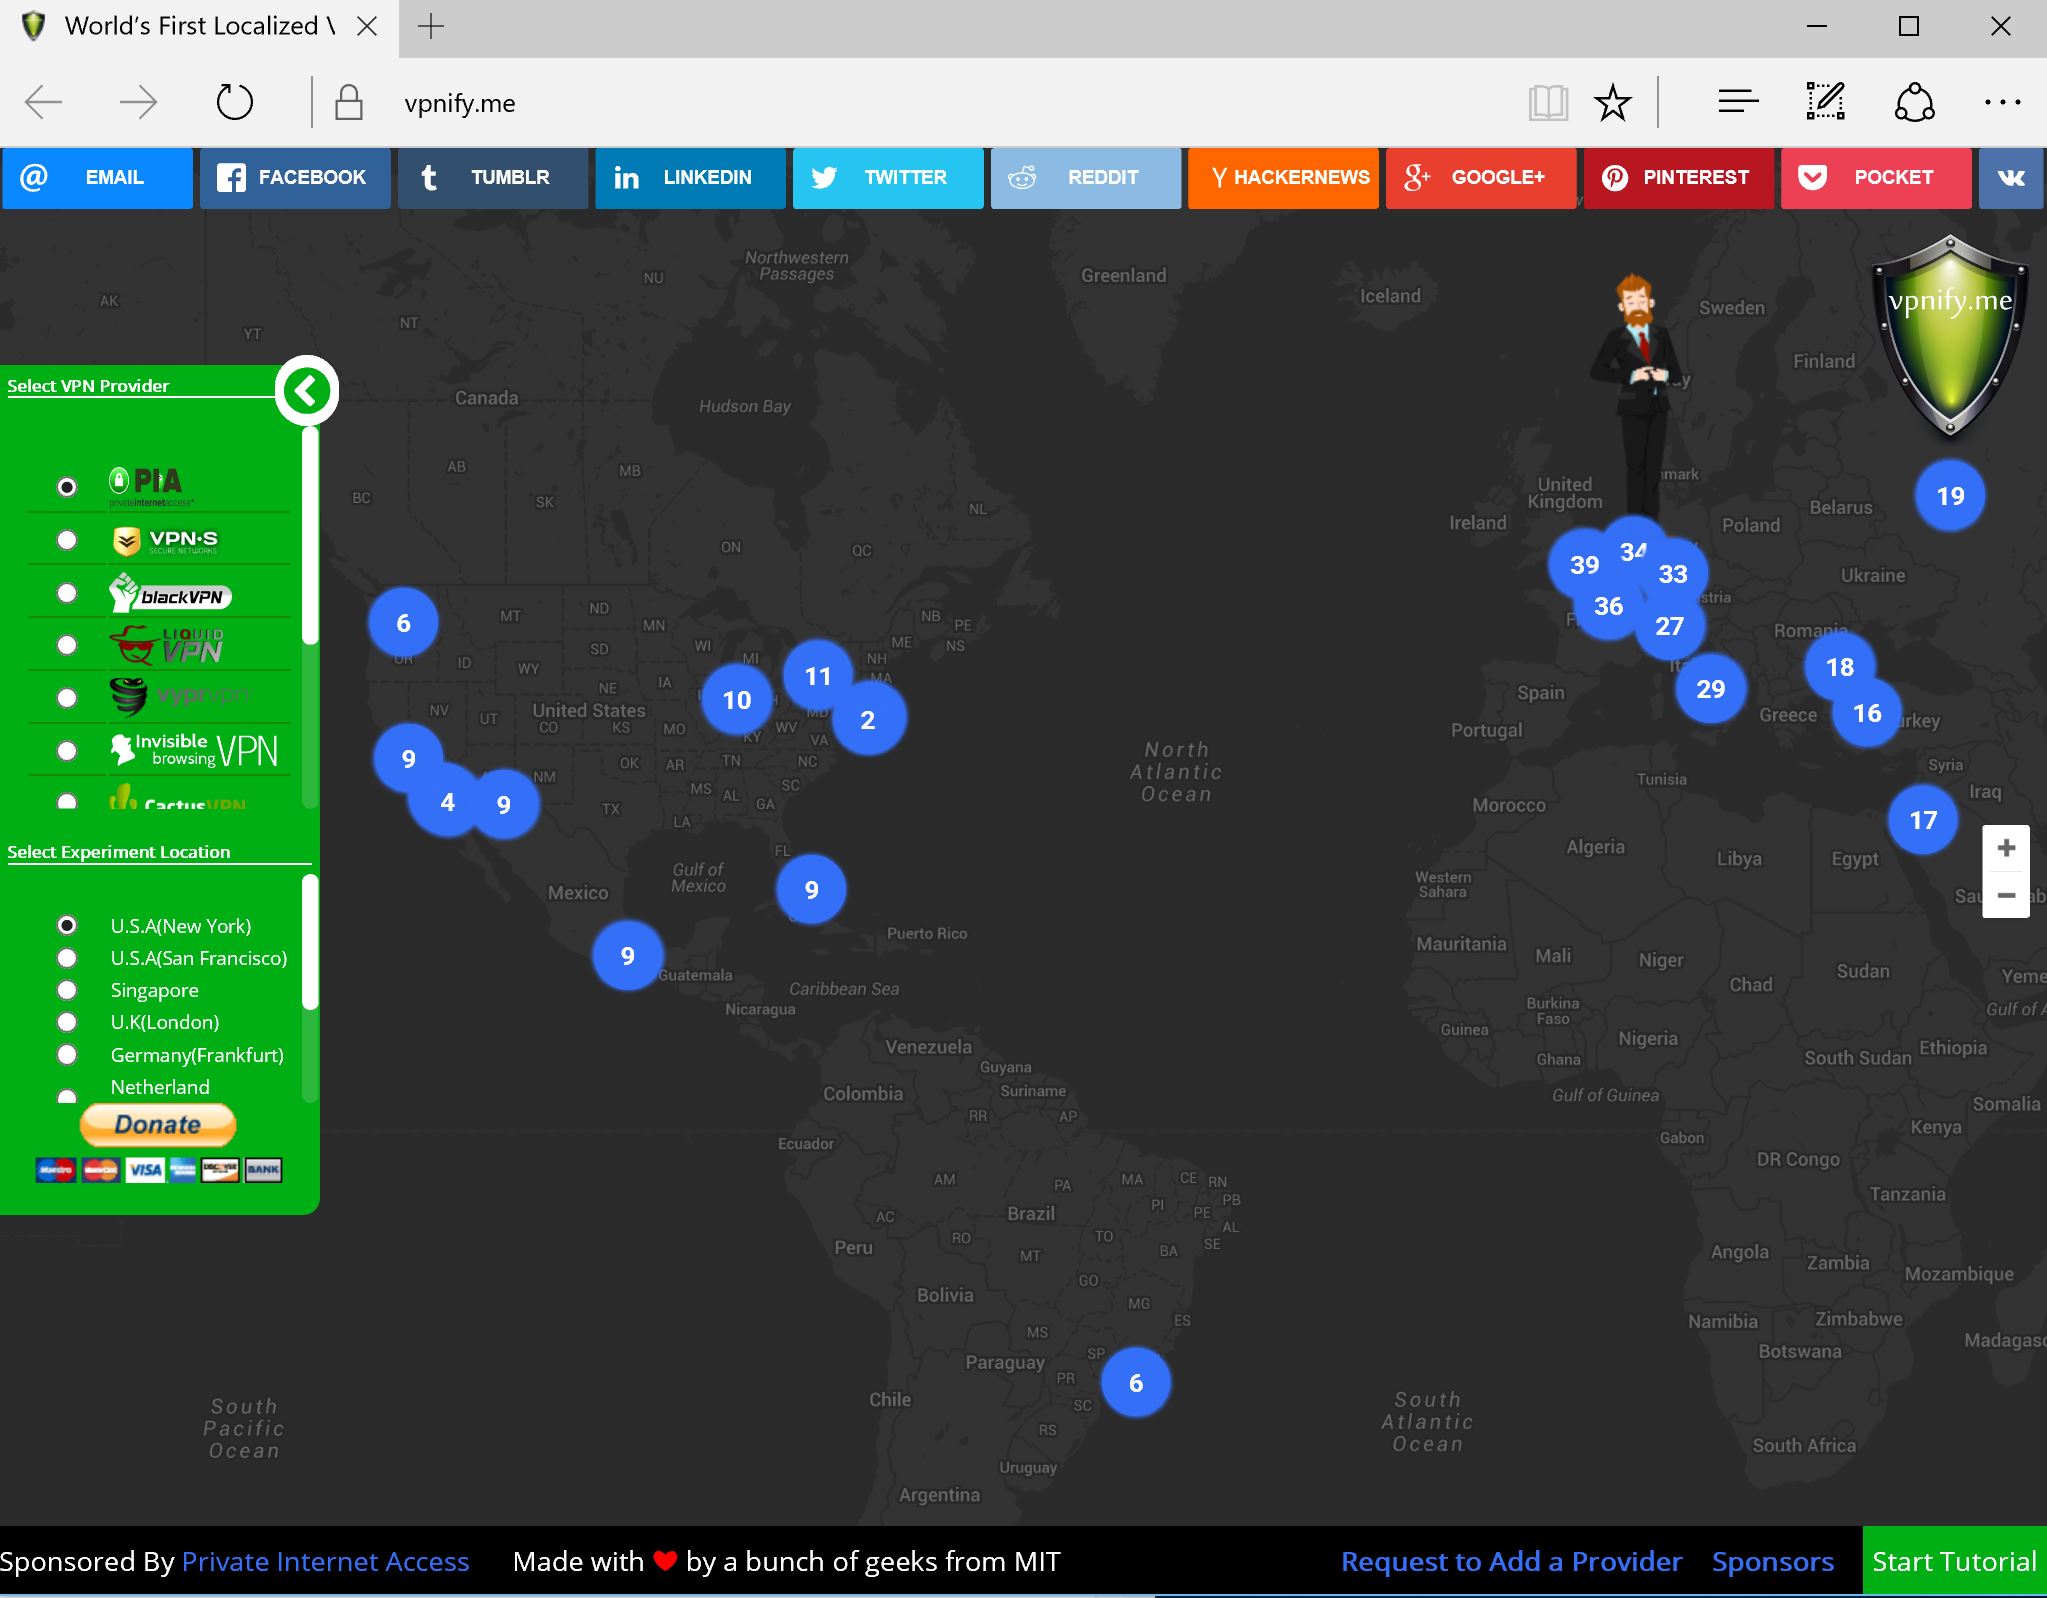Add page to favorites star
This screenshot has height=1598, width=2047.
[1612, 102]
